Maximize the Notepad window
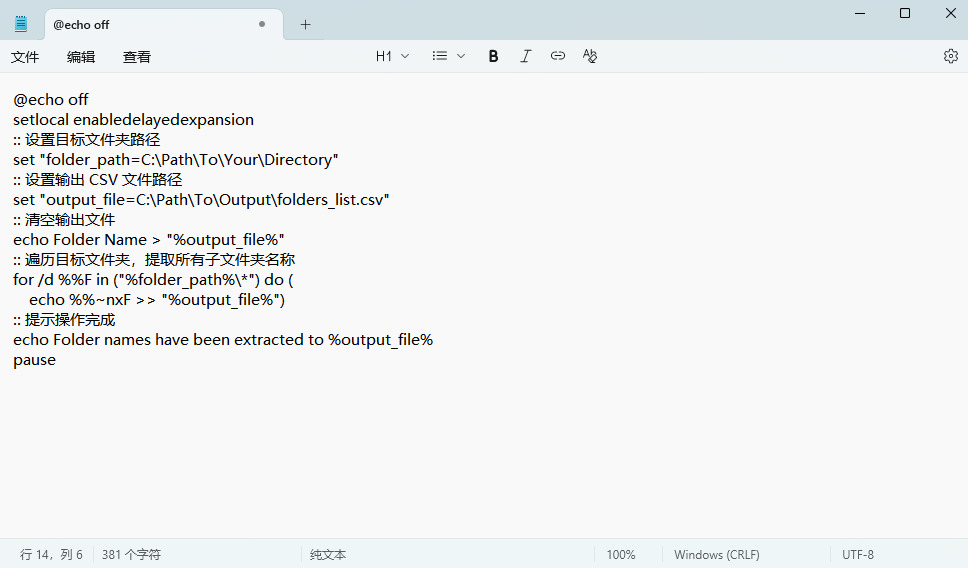Screen dimensions: 968x568 coord(905,13)
